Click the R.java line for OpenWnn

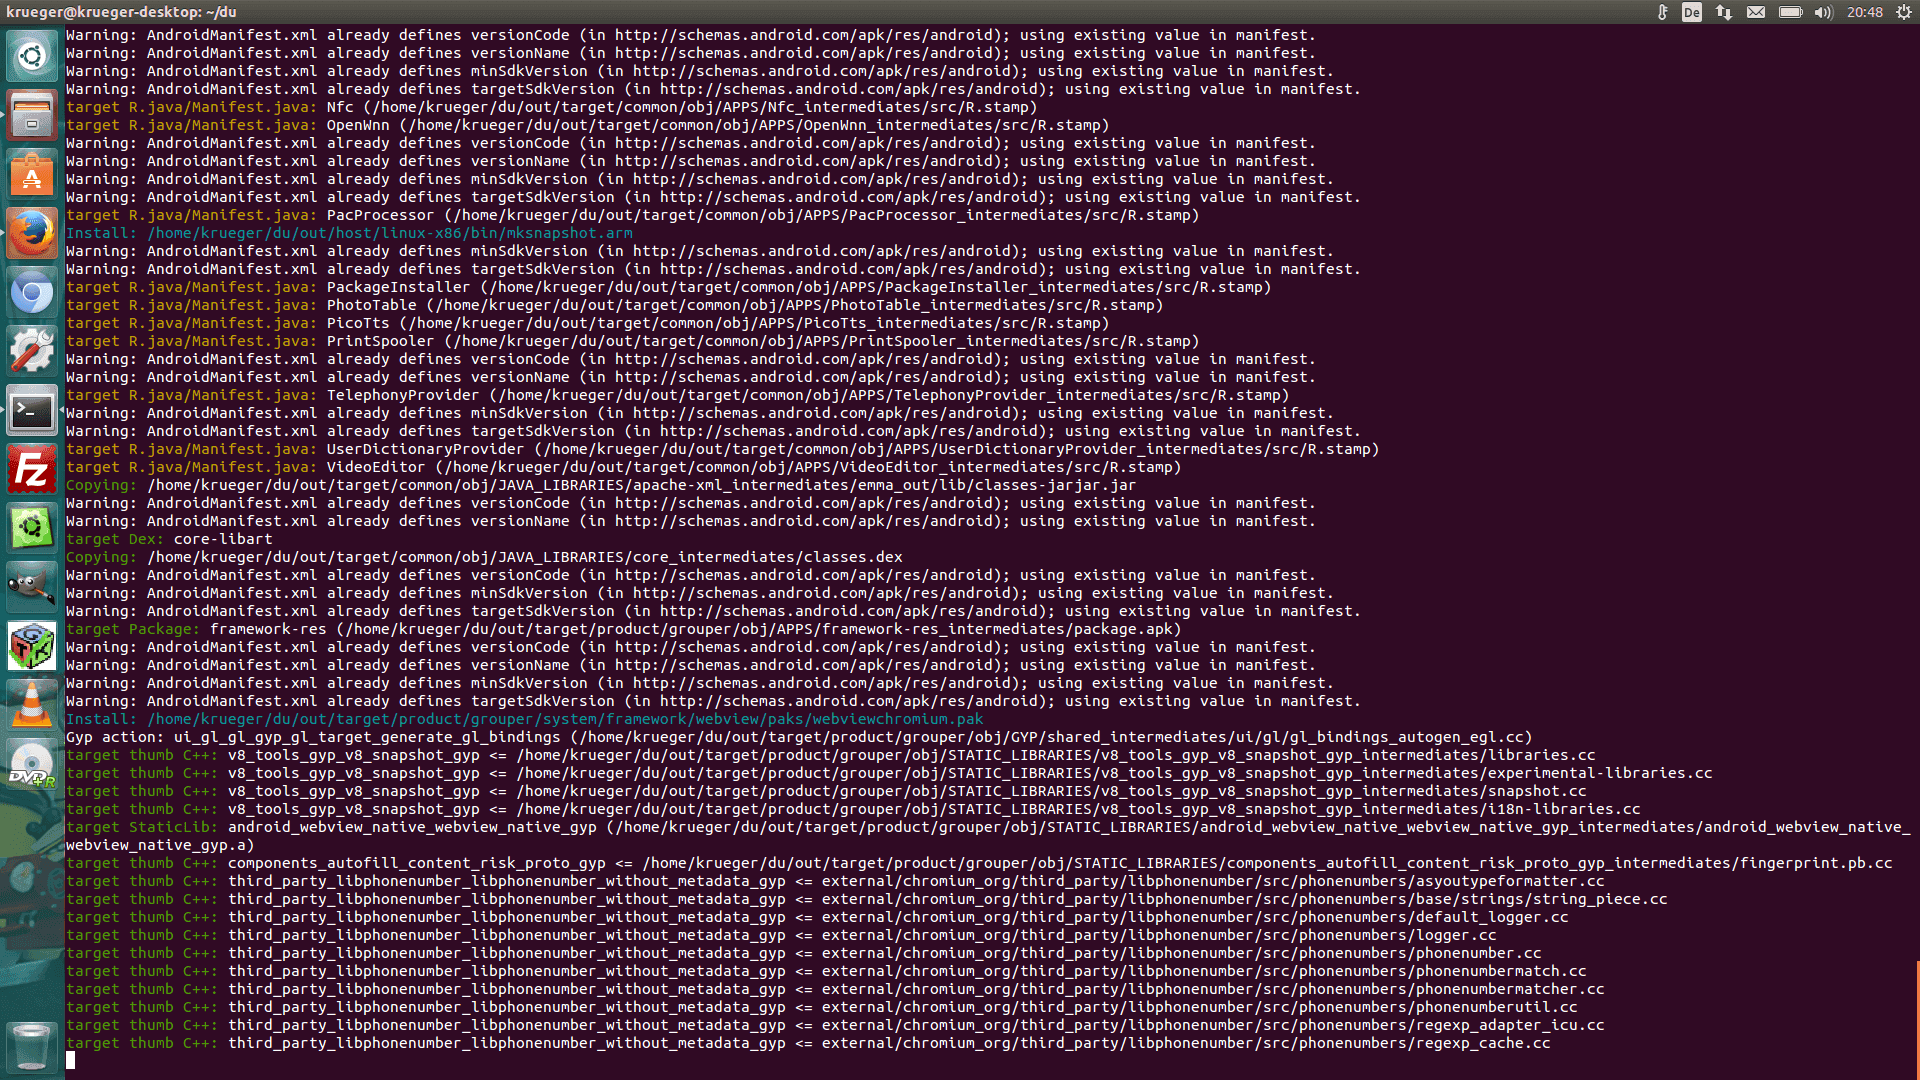[x=588, y=125]
